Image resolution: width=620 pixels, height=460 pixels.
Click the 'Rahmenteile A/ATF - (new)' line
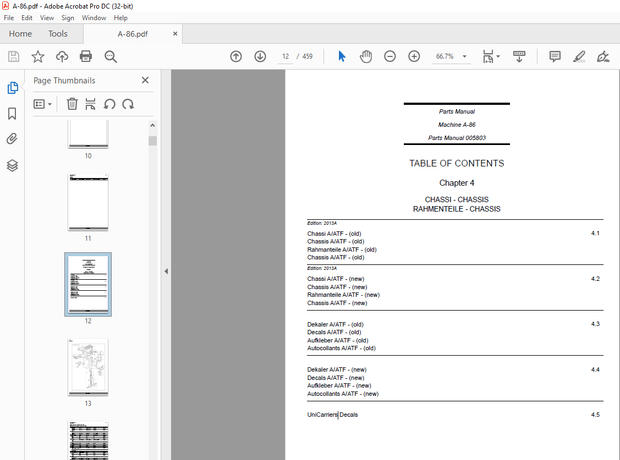coord(343,295)
